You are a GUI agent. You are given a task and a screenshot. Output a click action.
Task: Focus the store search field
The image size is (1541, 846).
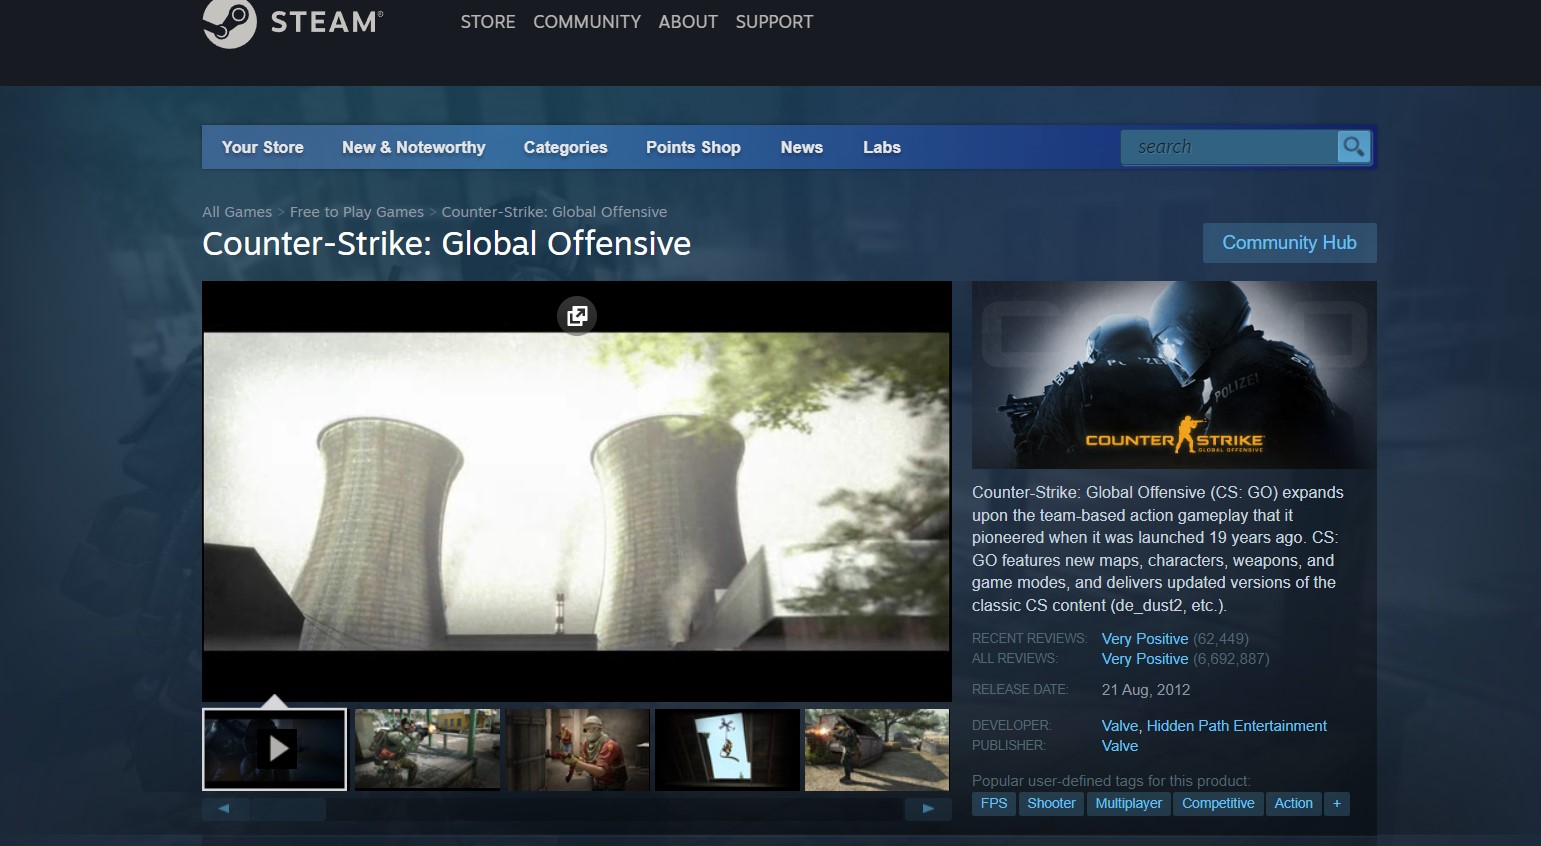[1230, 147]
